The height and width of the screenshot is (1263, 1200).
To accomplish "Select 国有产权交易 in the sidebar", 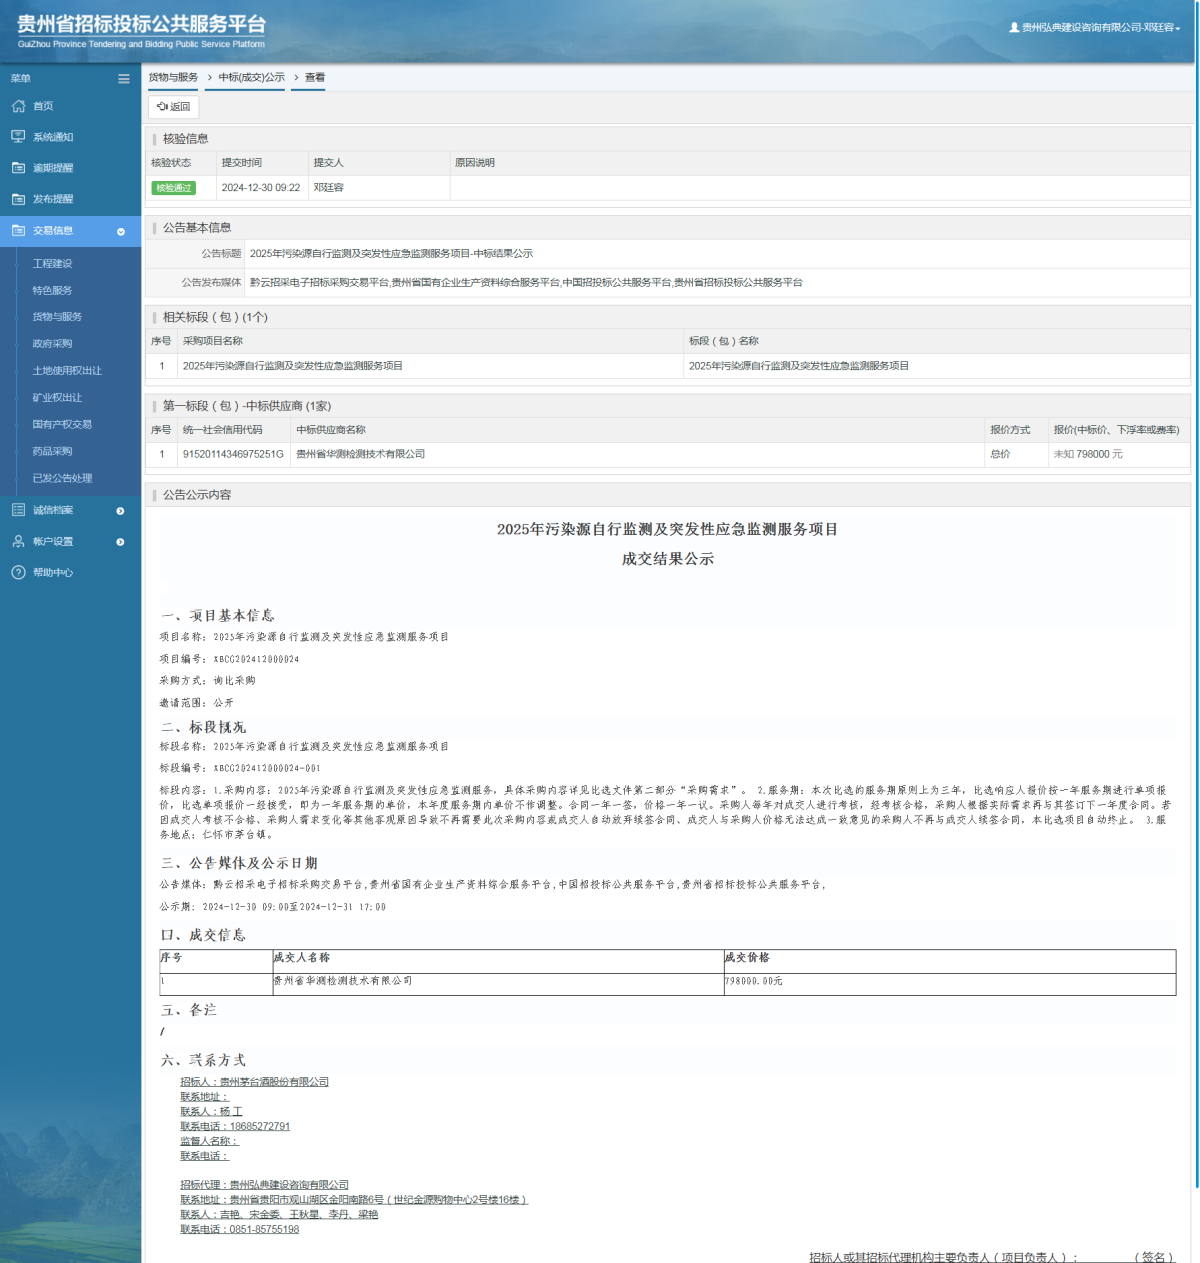I will tap(62, 424).
